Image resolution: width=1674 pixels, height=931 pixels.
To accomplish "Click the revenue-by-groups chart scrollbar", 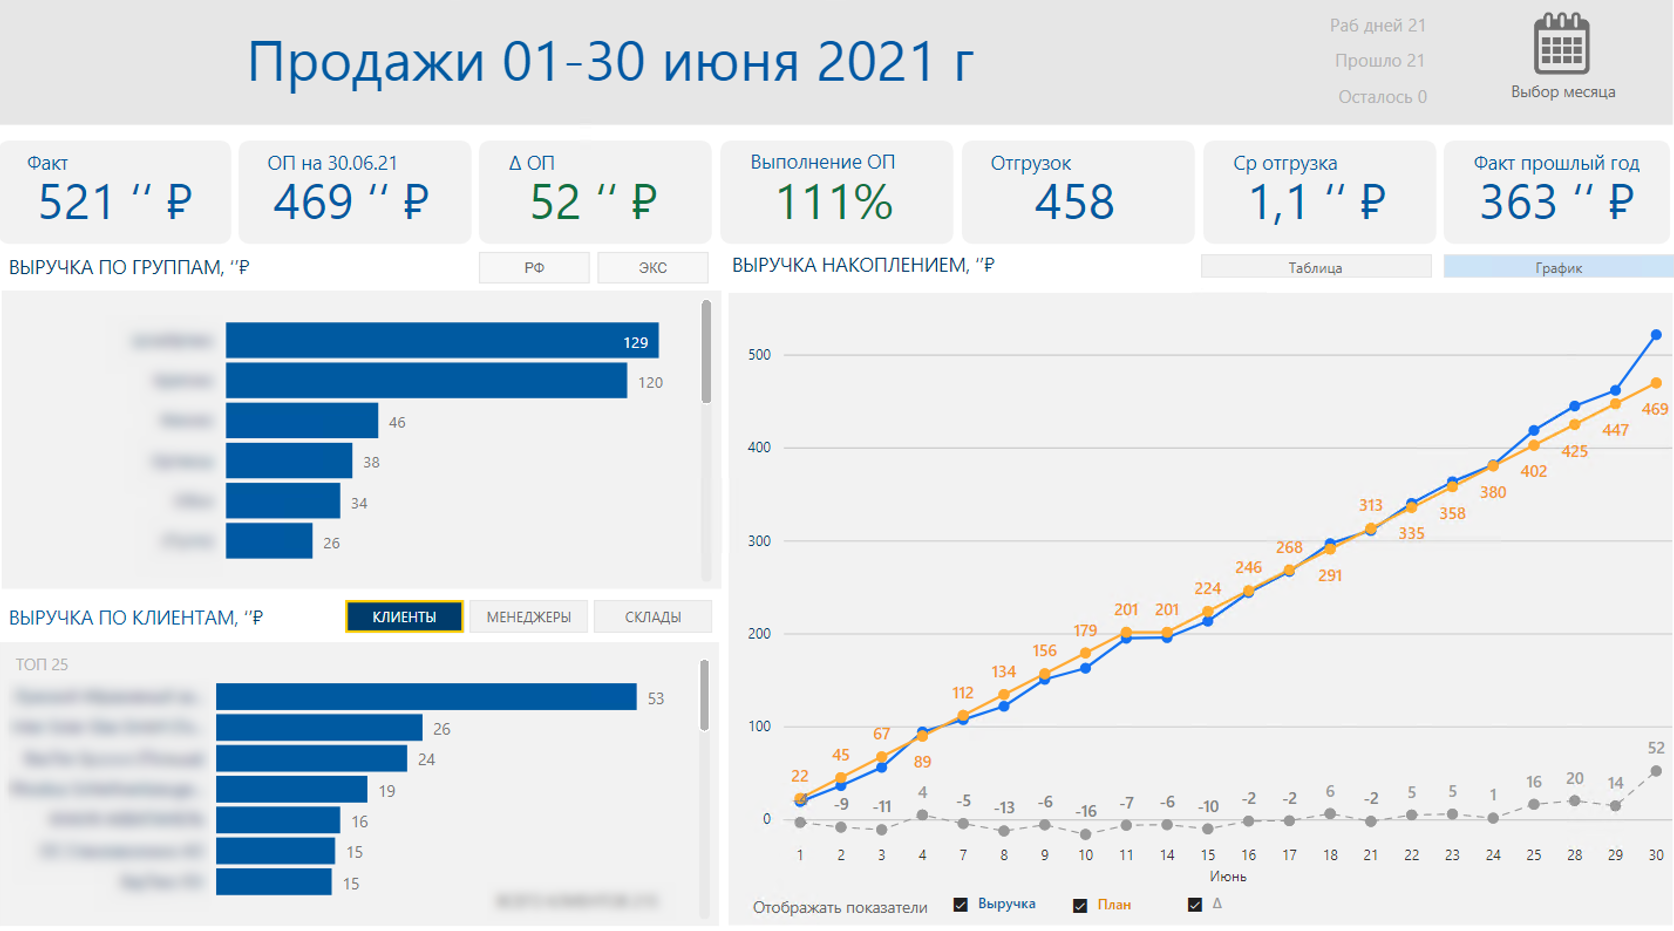I will pos(706,352).
